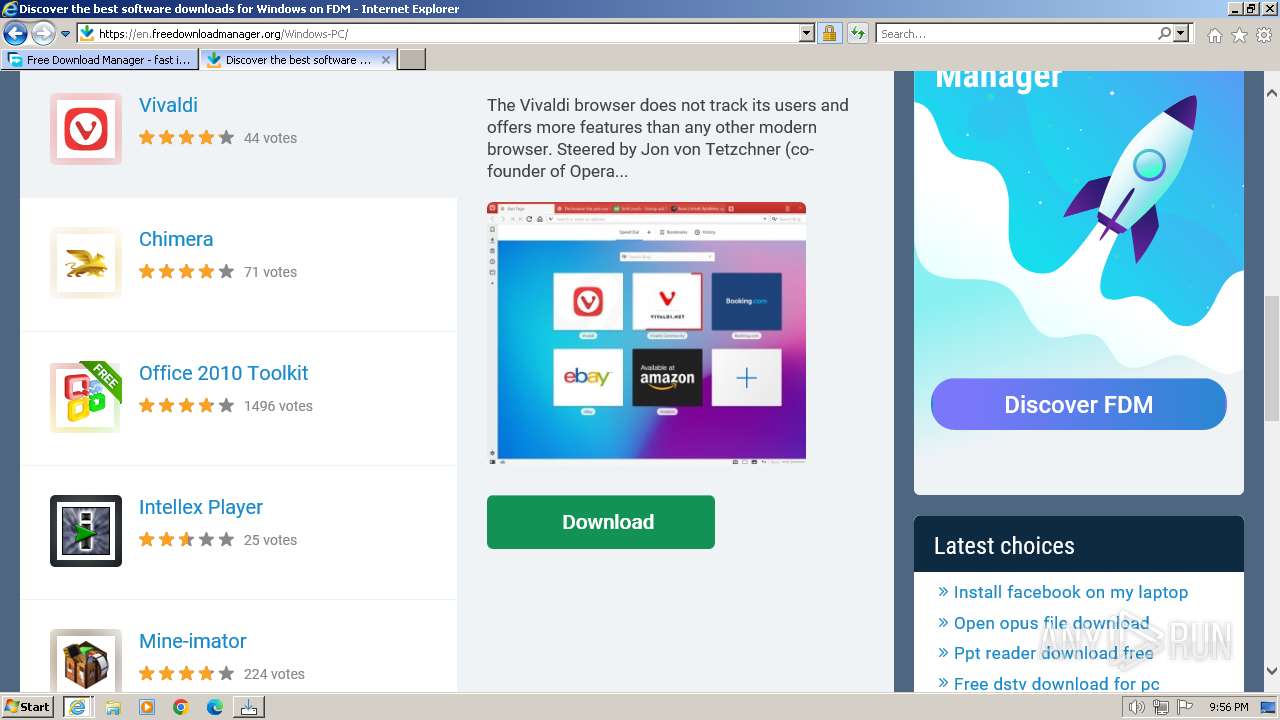Open the Mine-imator link
This screenshot has width=1280, height=720.
pos(193,641)
